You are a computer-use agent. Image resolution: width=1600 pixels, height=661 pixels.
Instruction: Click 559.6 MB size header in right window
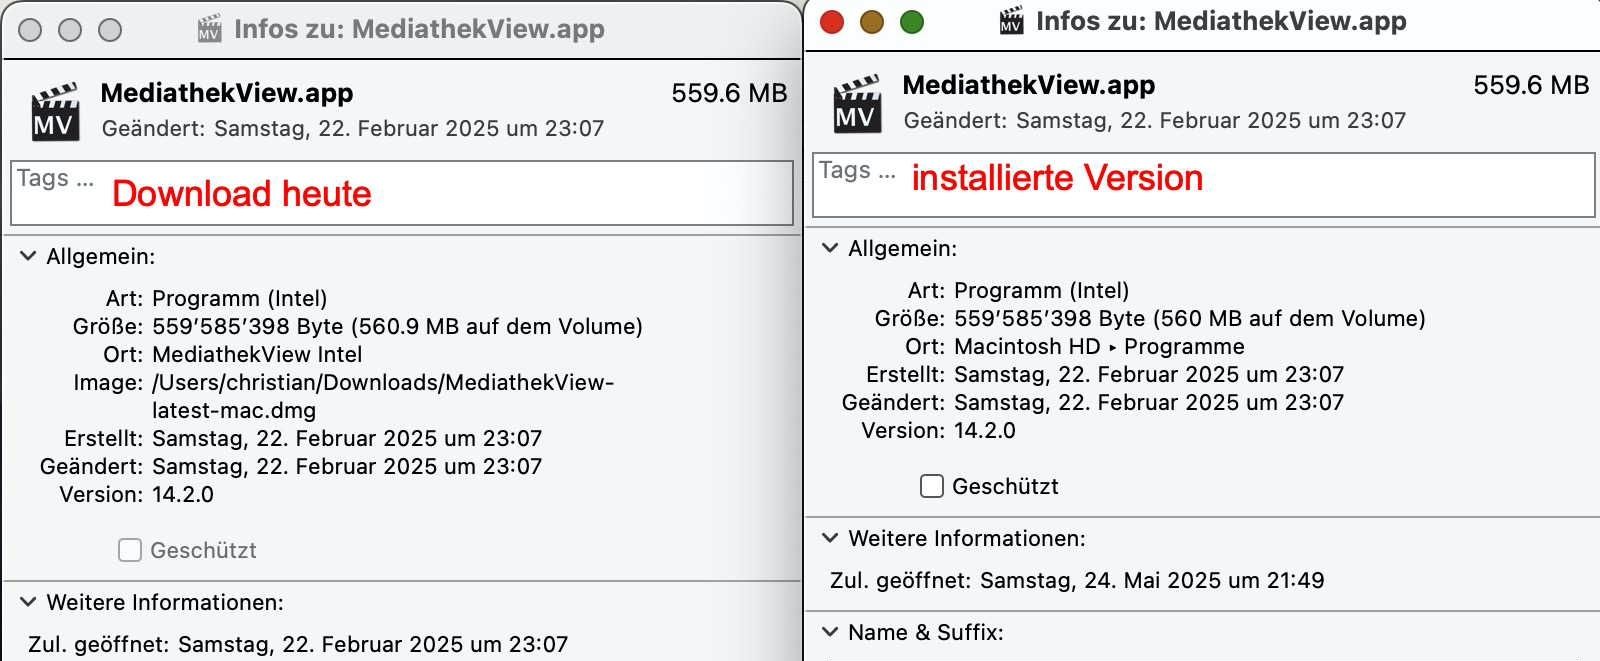[1531, 85]
